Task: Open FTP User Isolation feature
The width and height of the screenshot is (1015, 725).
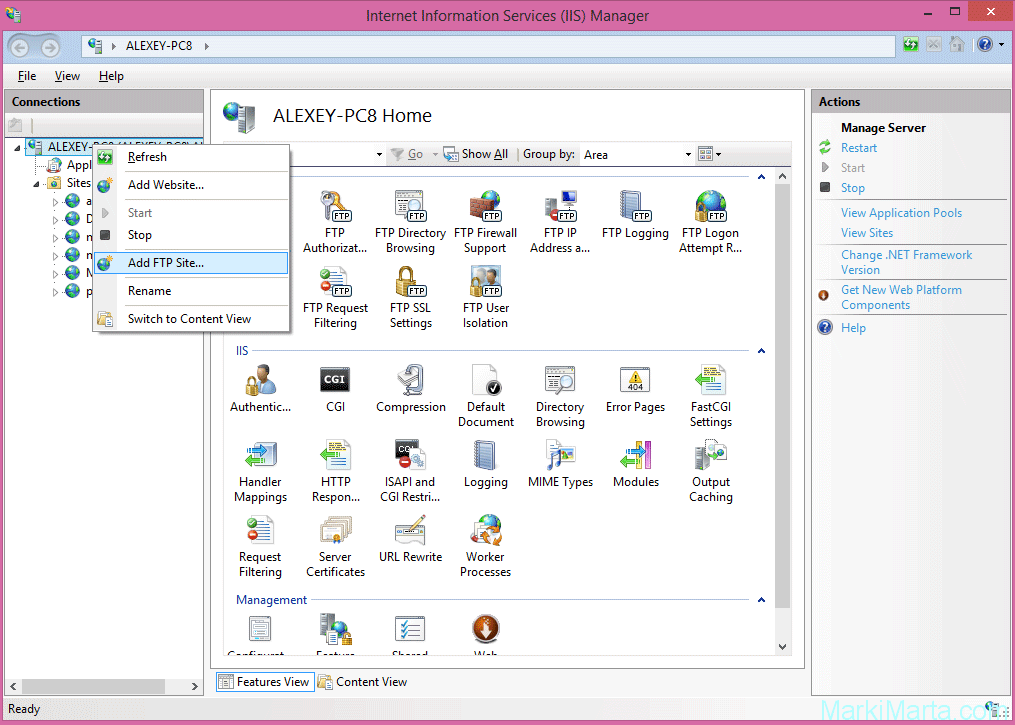Action: pyautogui.click(x=485, y=298)
